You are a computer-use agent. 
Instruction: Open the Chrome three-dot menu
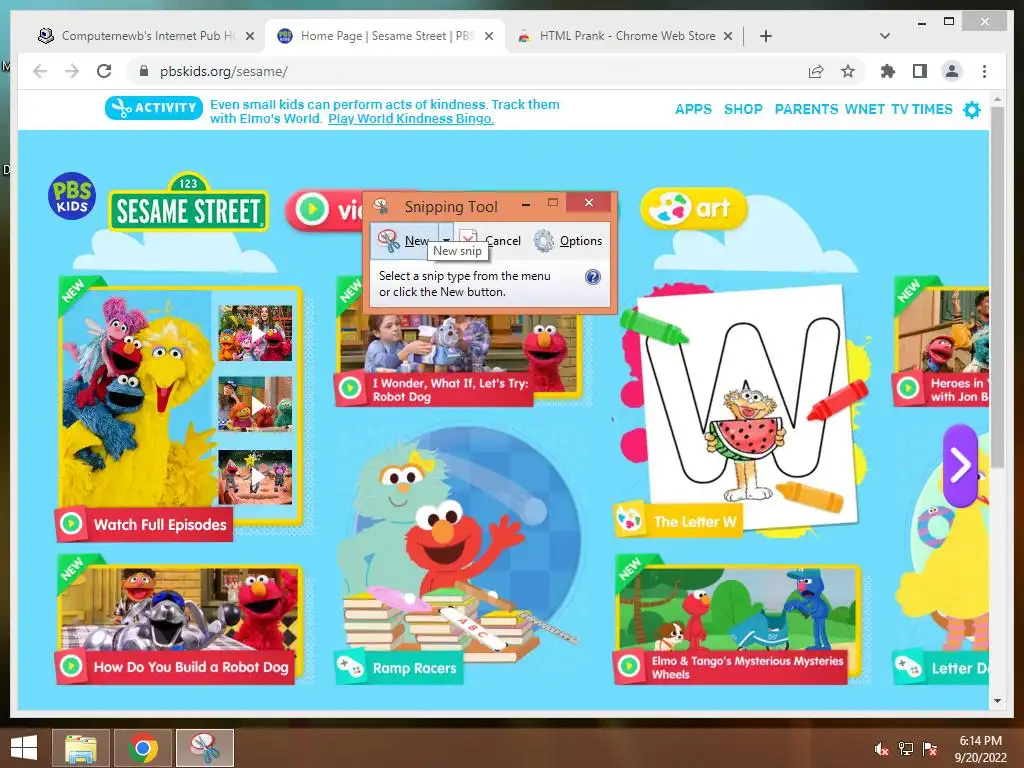[x=984, y=71]
